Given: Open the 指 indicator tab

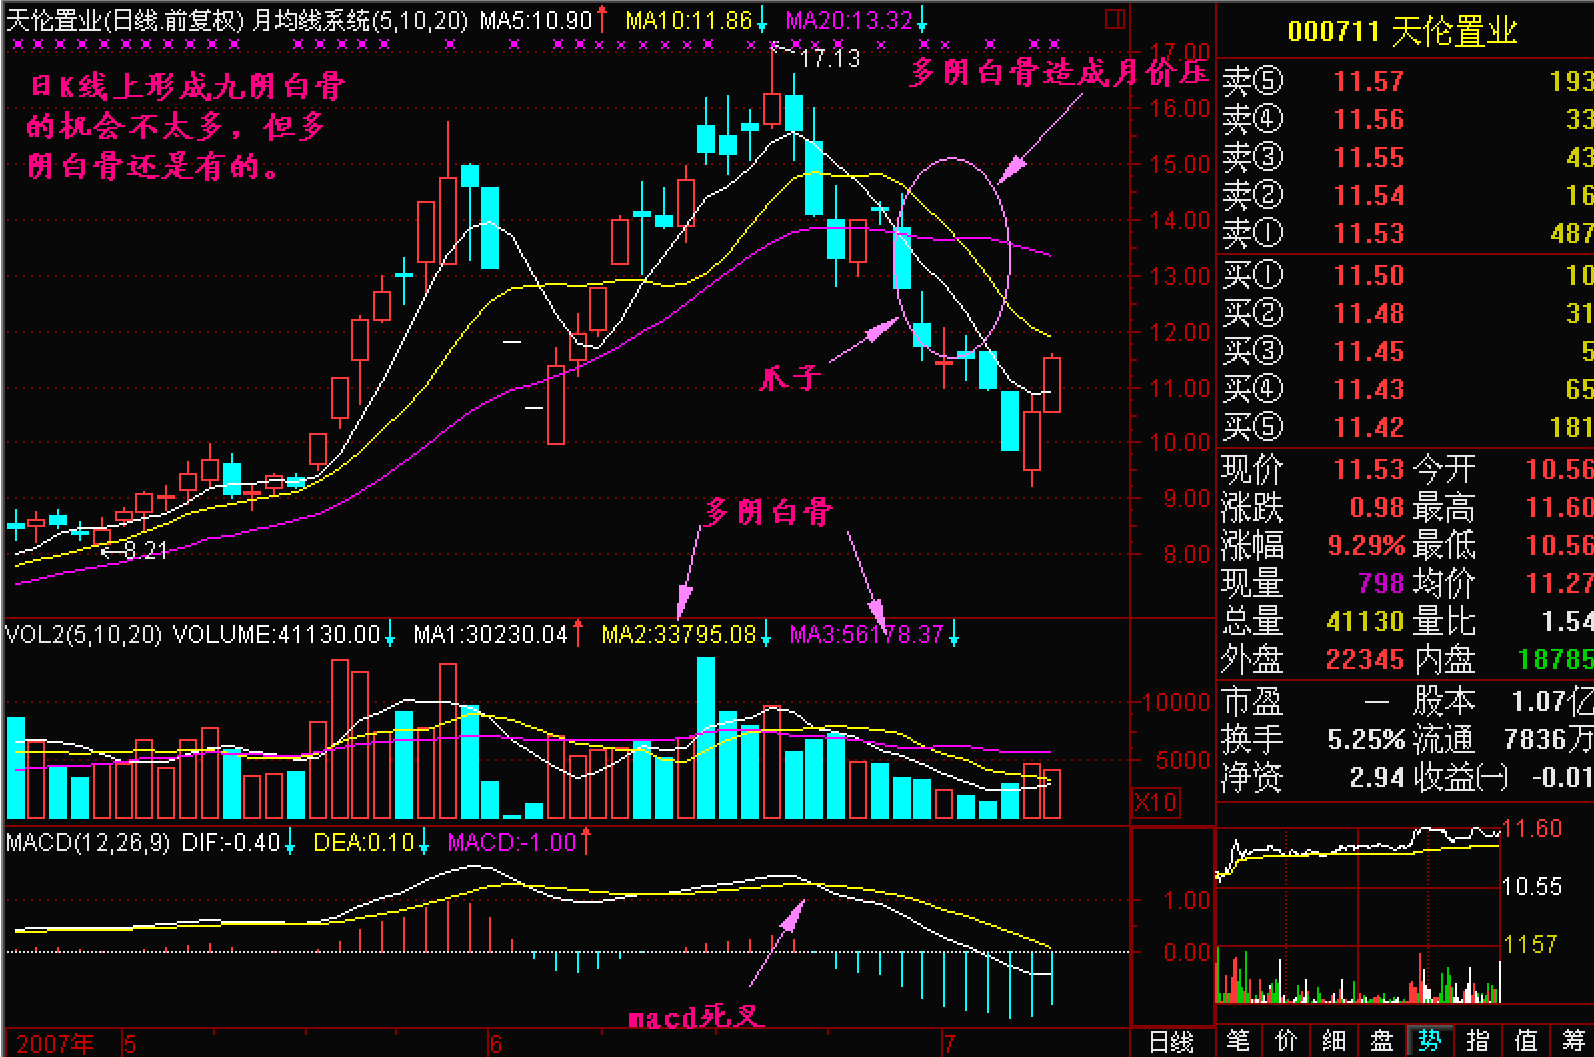Looking at the screenshot, I should [x=1478, y=1041].
